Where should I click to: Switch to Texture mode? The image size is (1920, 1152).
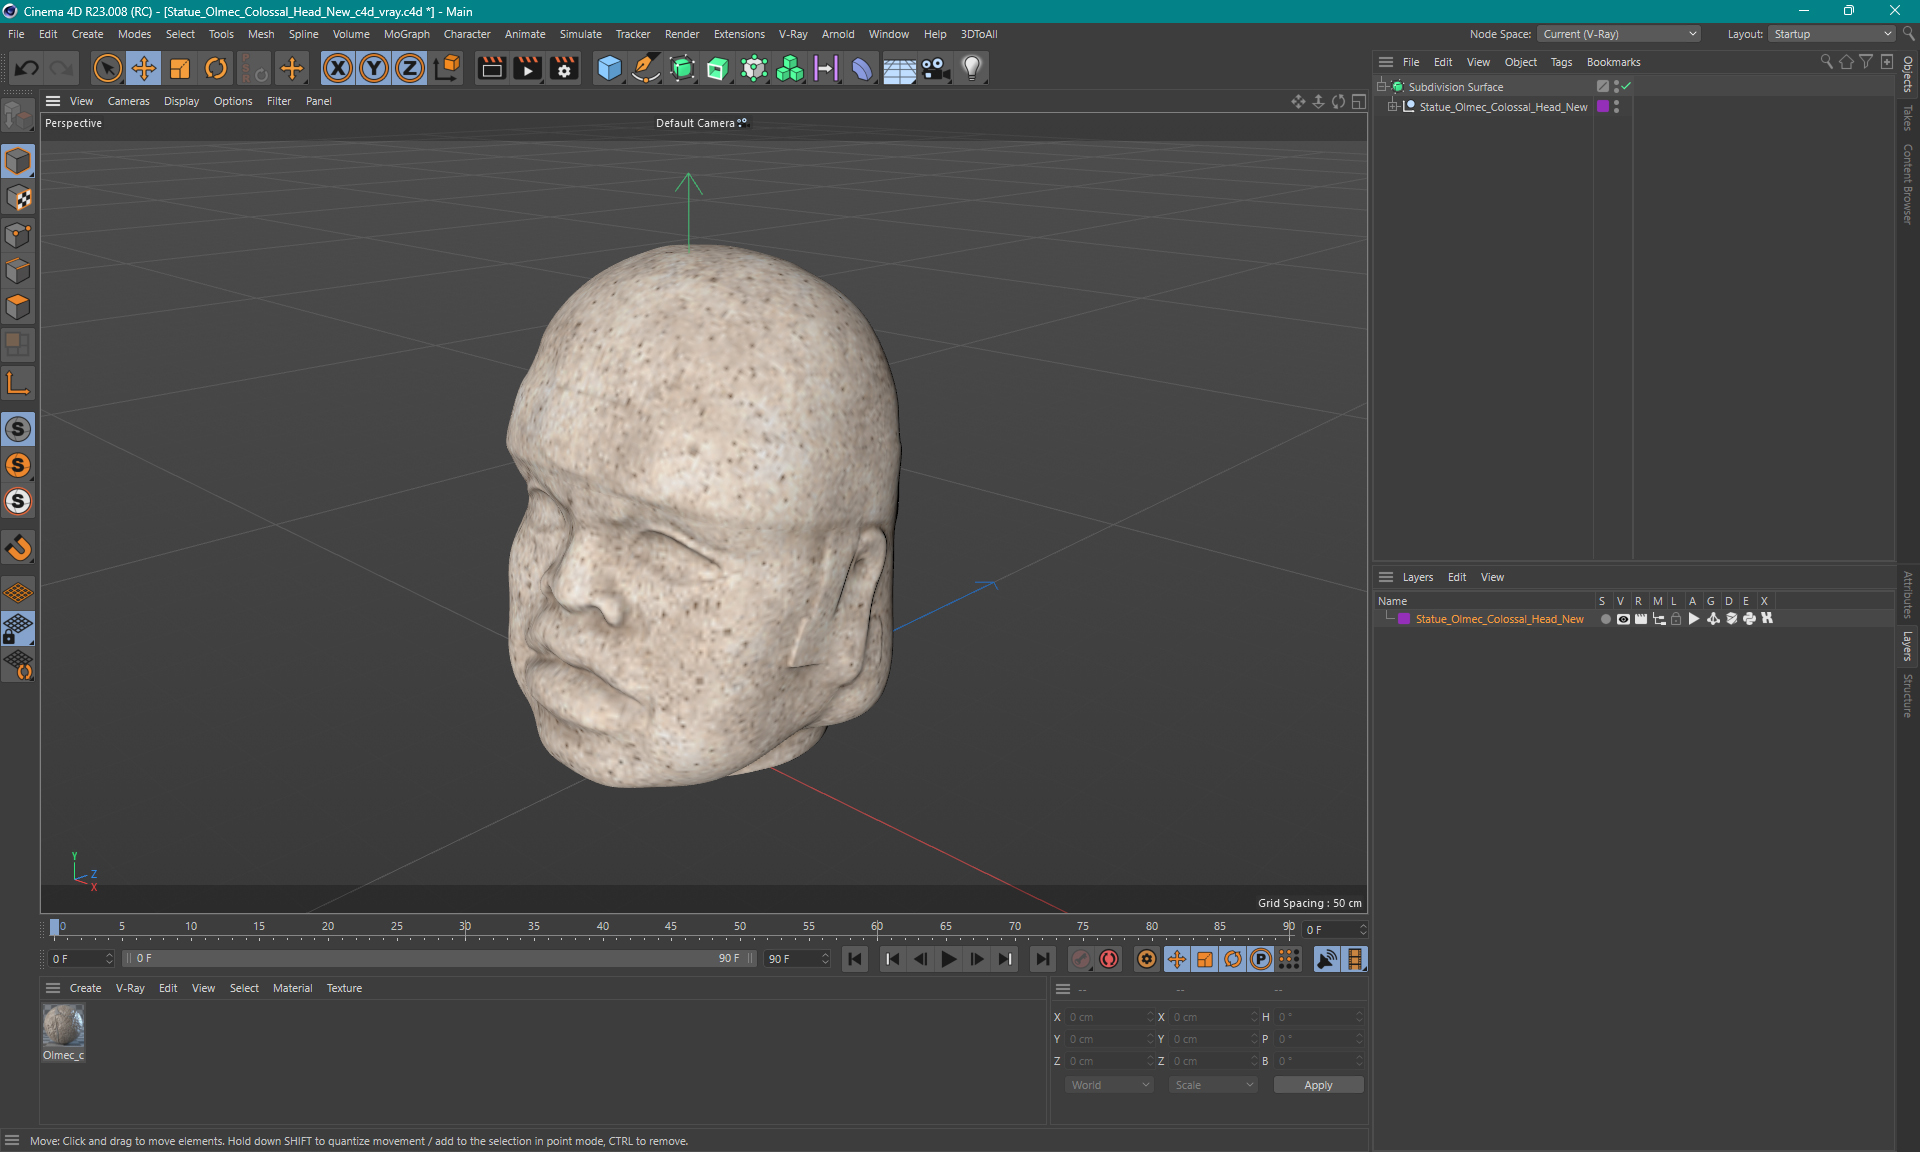18,198
